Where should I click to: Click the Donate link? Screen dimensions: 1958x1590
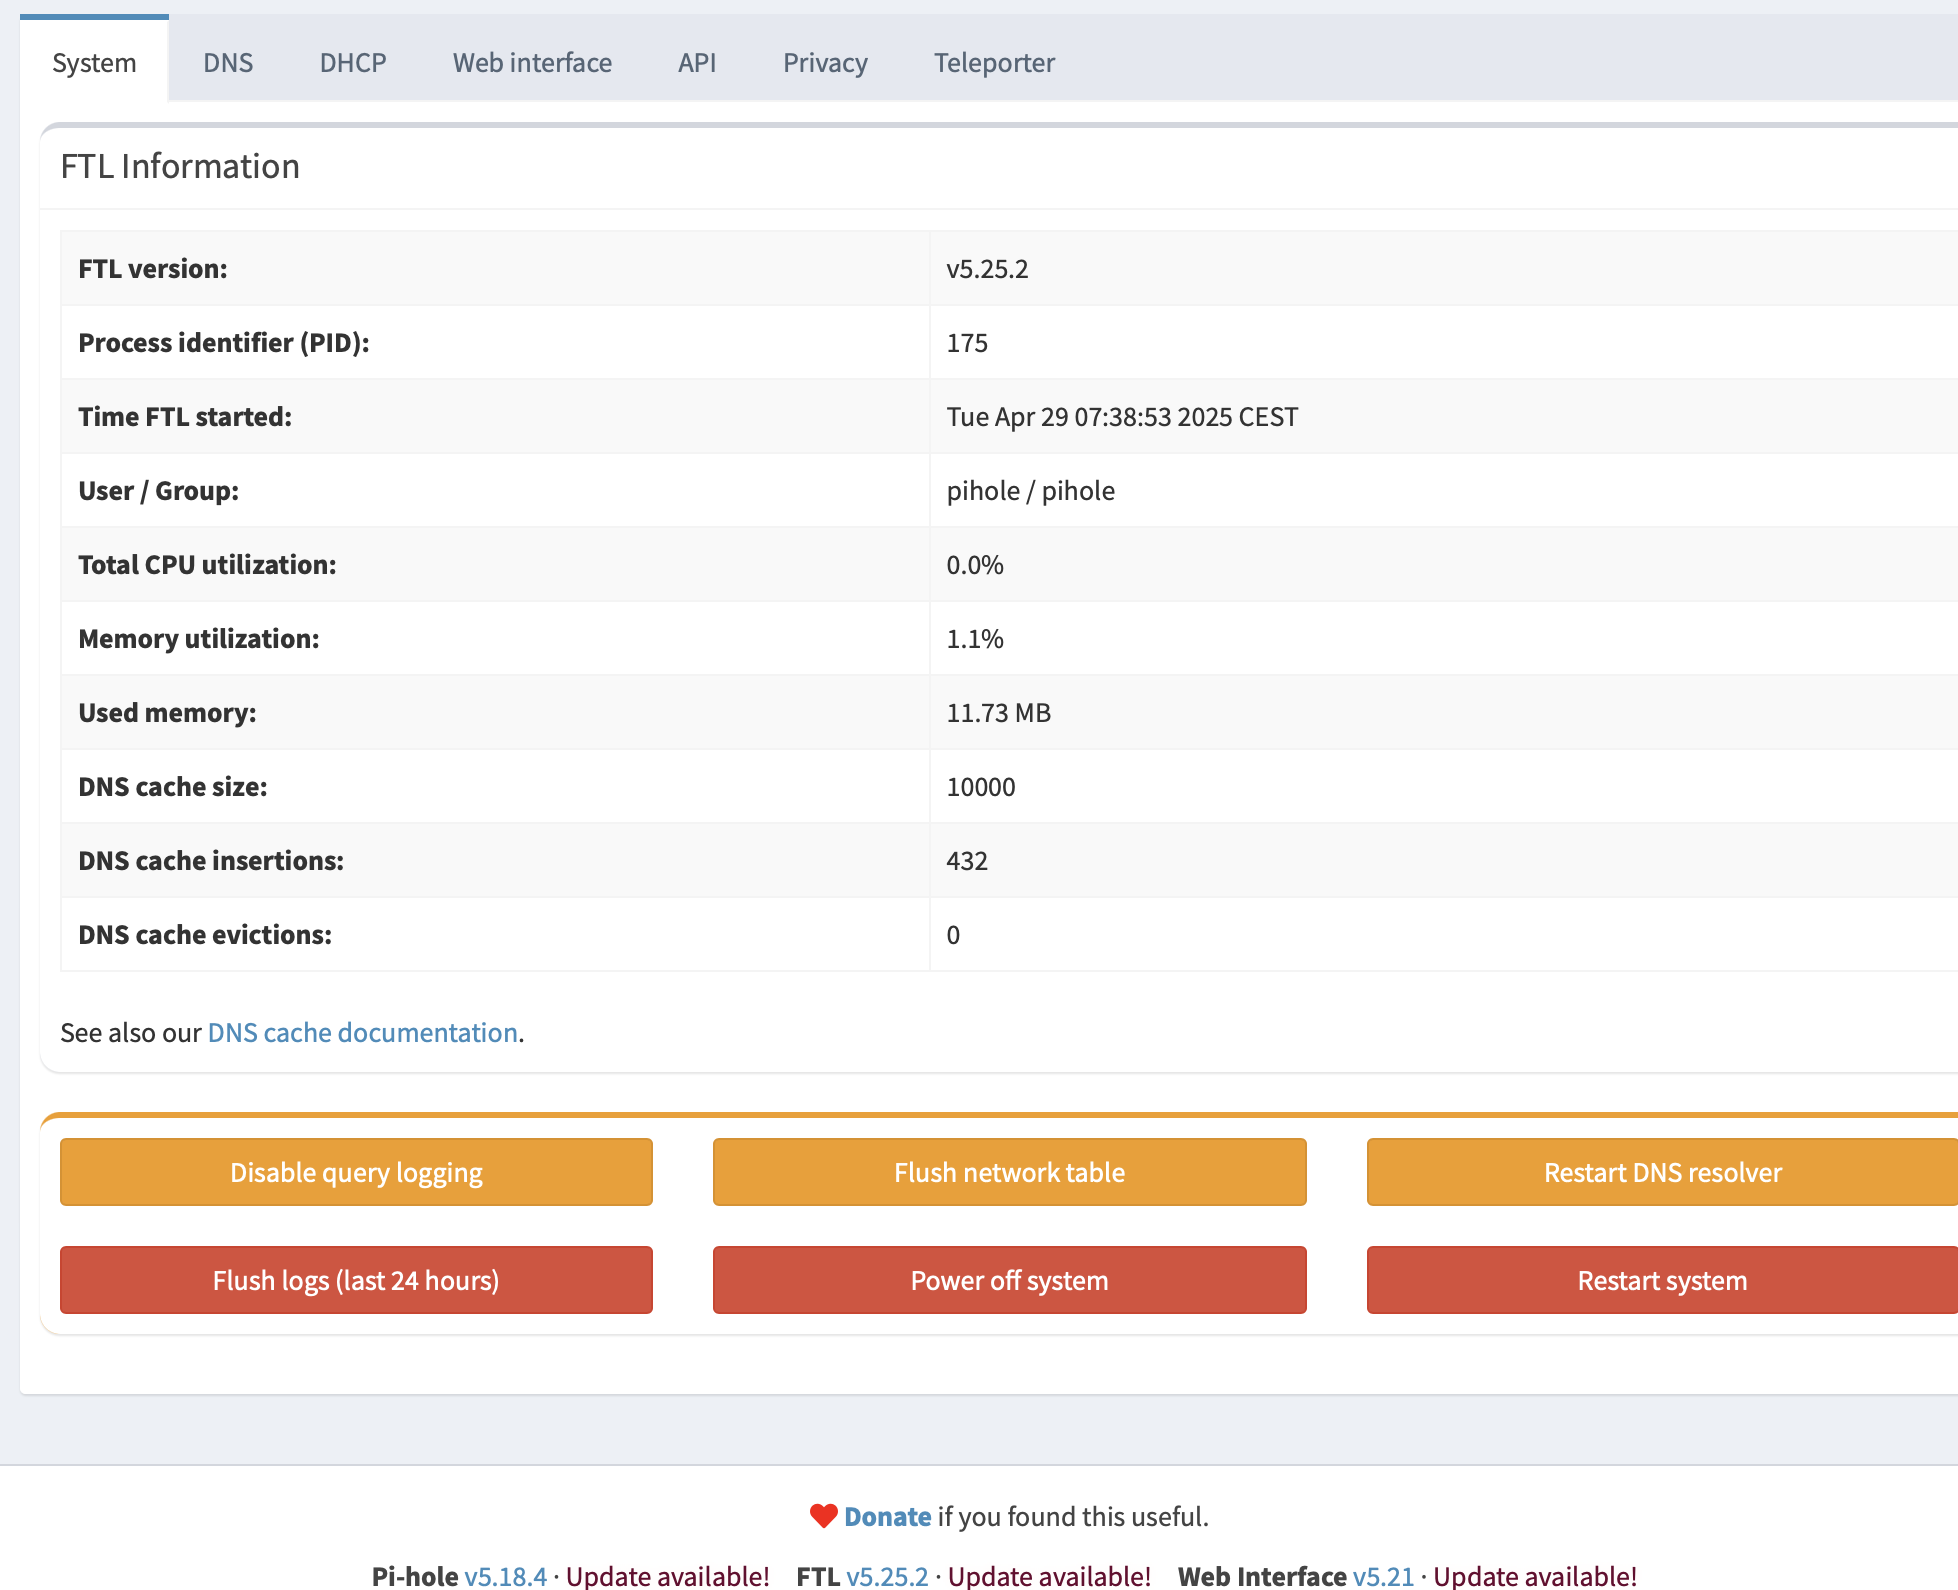coord(887,1516)
